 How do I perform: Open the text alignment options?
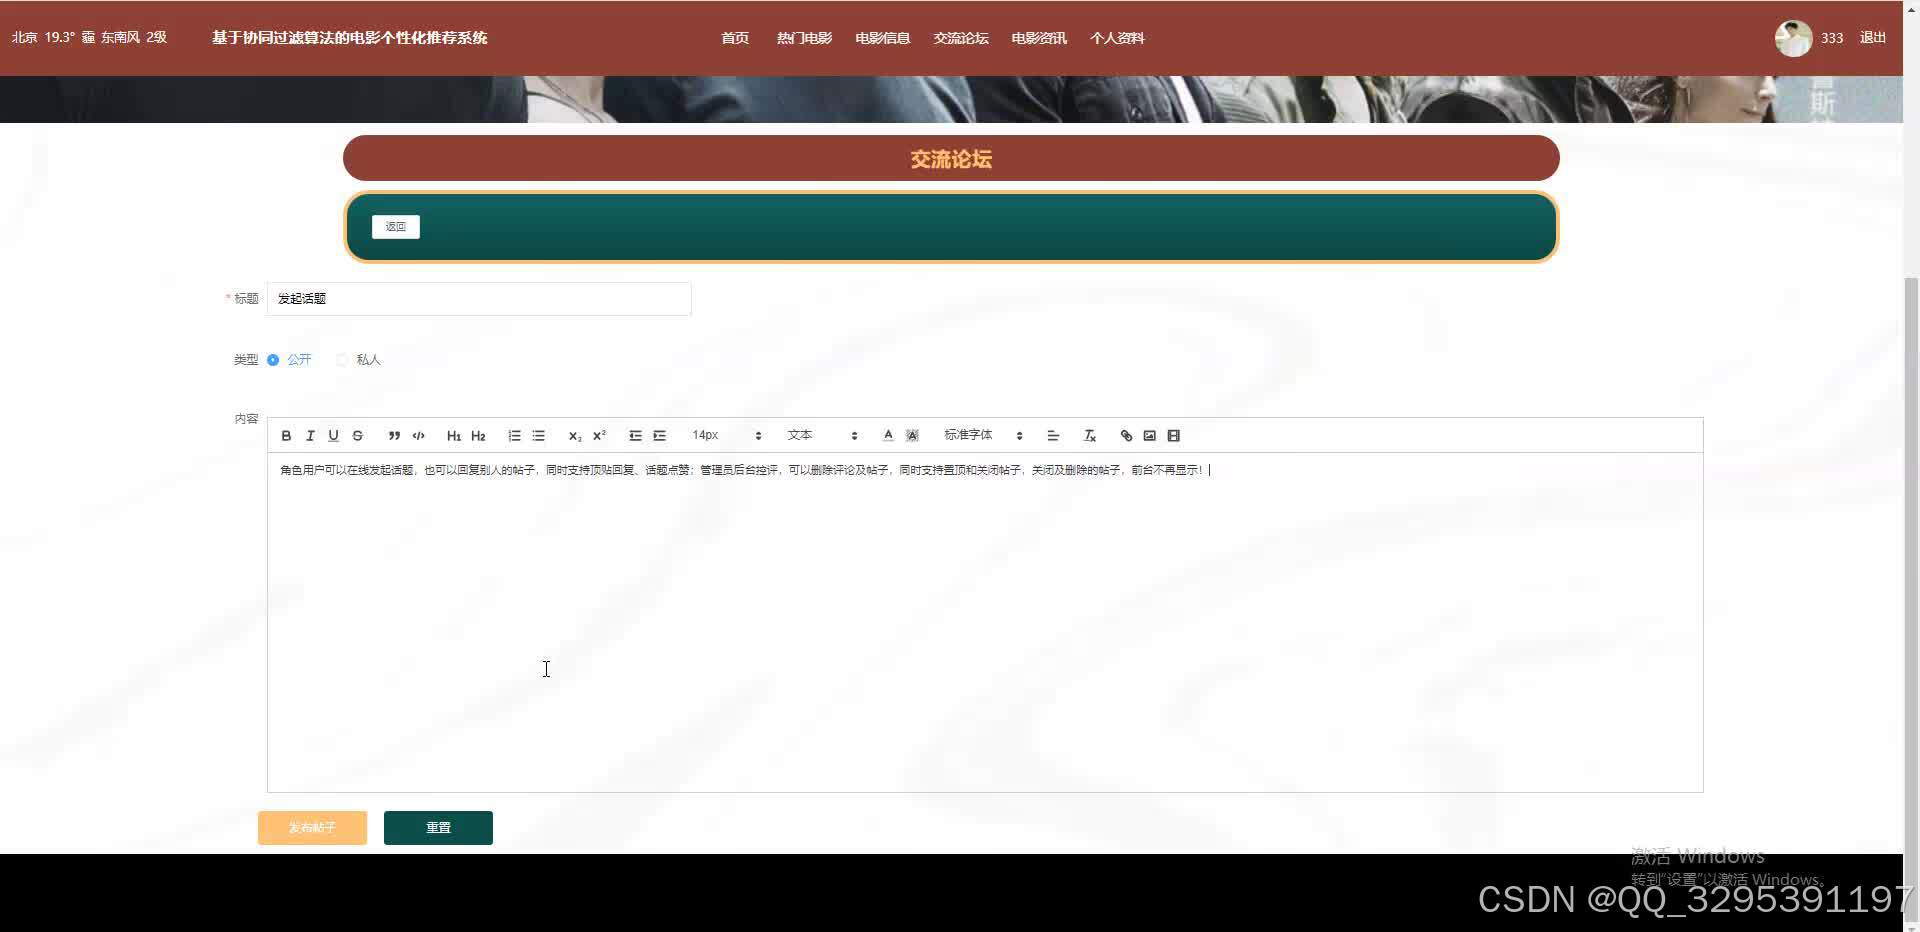pyautogui.click(x=1053, y=436)
